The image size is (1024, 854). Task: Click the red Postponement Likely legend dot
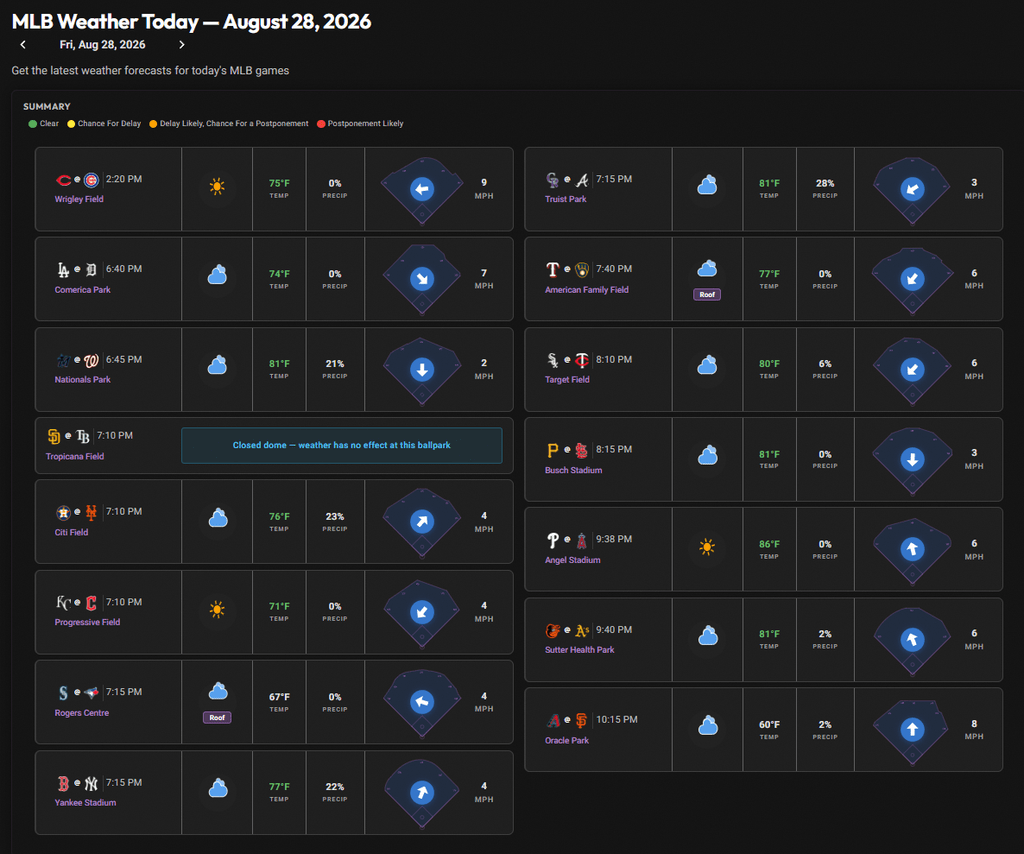(321, 124)
